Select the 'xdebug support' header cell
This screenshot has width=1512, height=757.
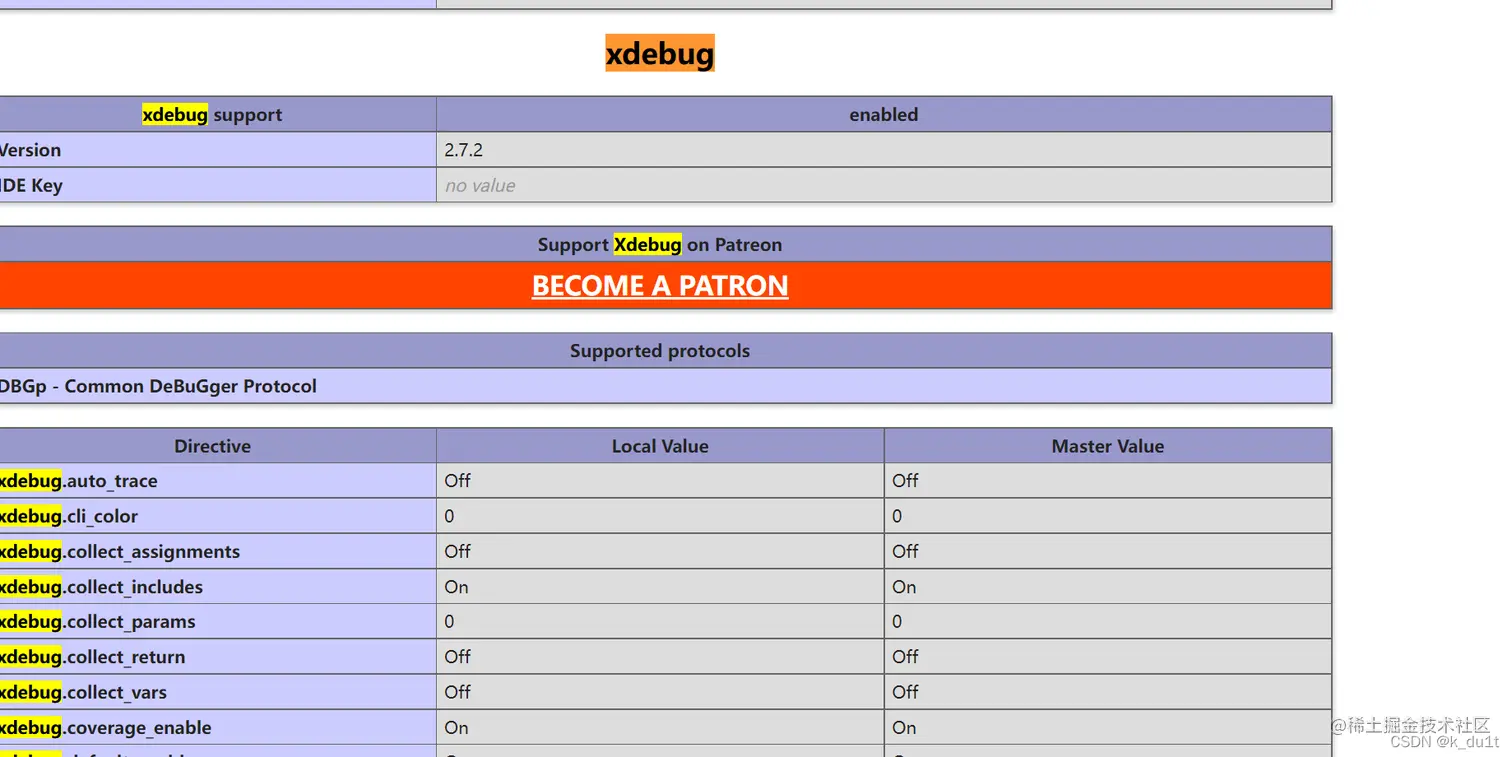pos(218,115)
